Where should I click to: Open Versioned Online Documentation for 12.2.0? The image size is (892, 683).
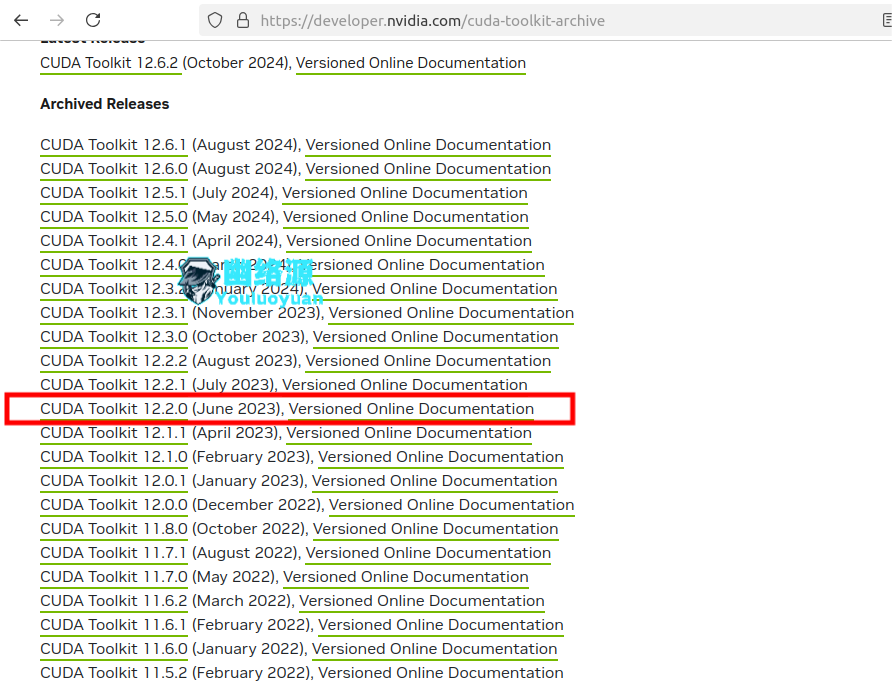(x=411, y=409)
